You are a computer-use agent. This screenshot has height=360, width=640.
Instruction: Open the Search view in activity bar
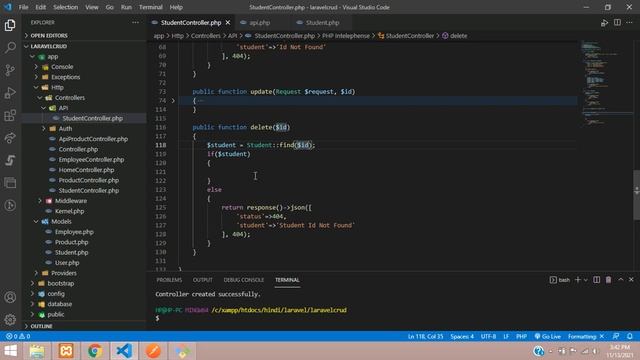pyautogui.click(x=10, y=47)
